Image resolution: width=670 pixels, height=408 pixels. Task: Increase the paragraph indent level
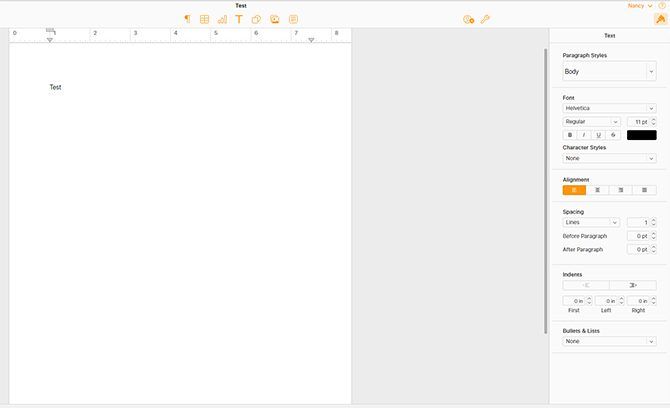tap(633, 285)
